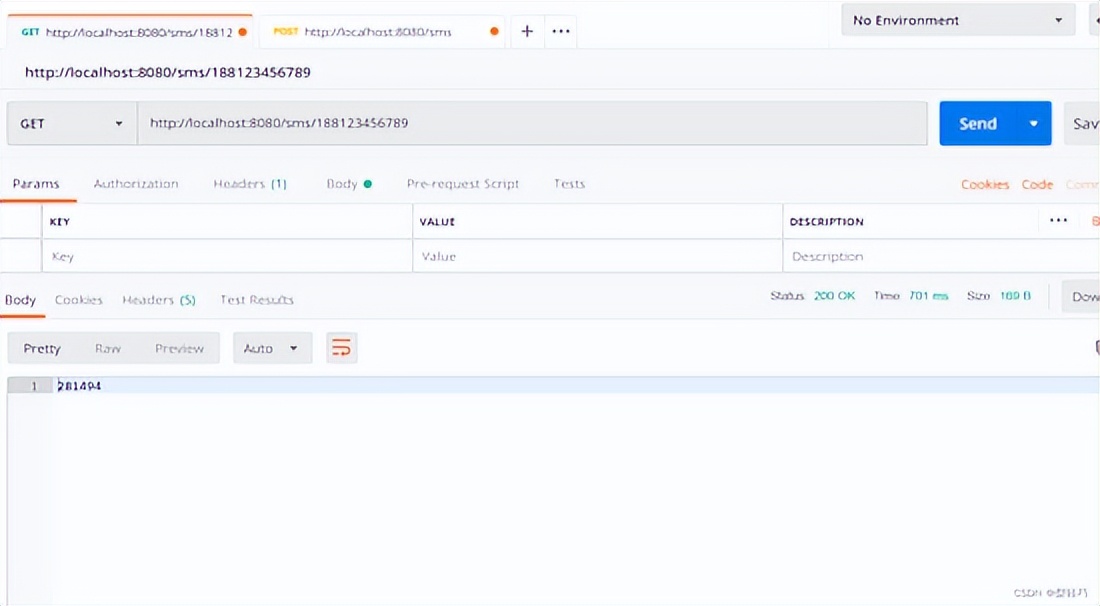Switch response view to Pretty
This screenshot has height=606, width=1100.
click(x=42, y=348)
